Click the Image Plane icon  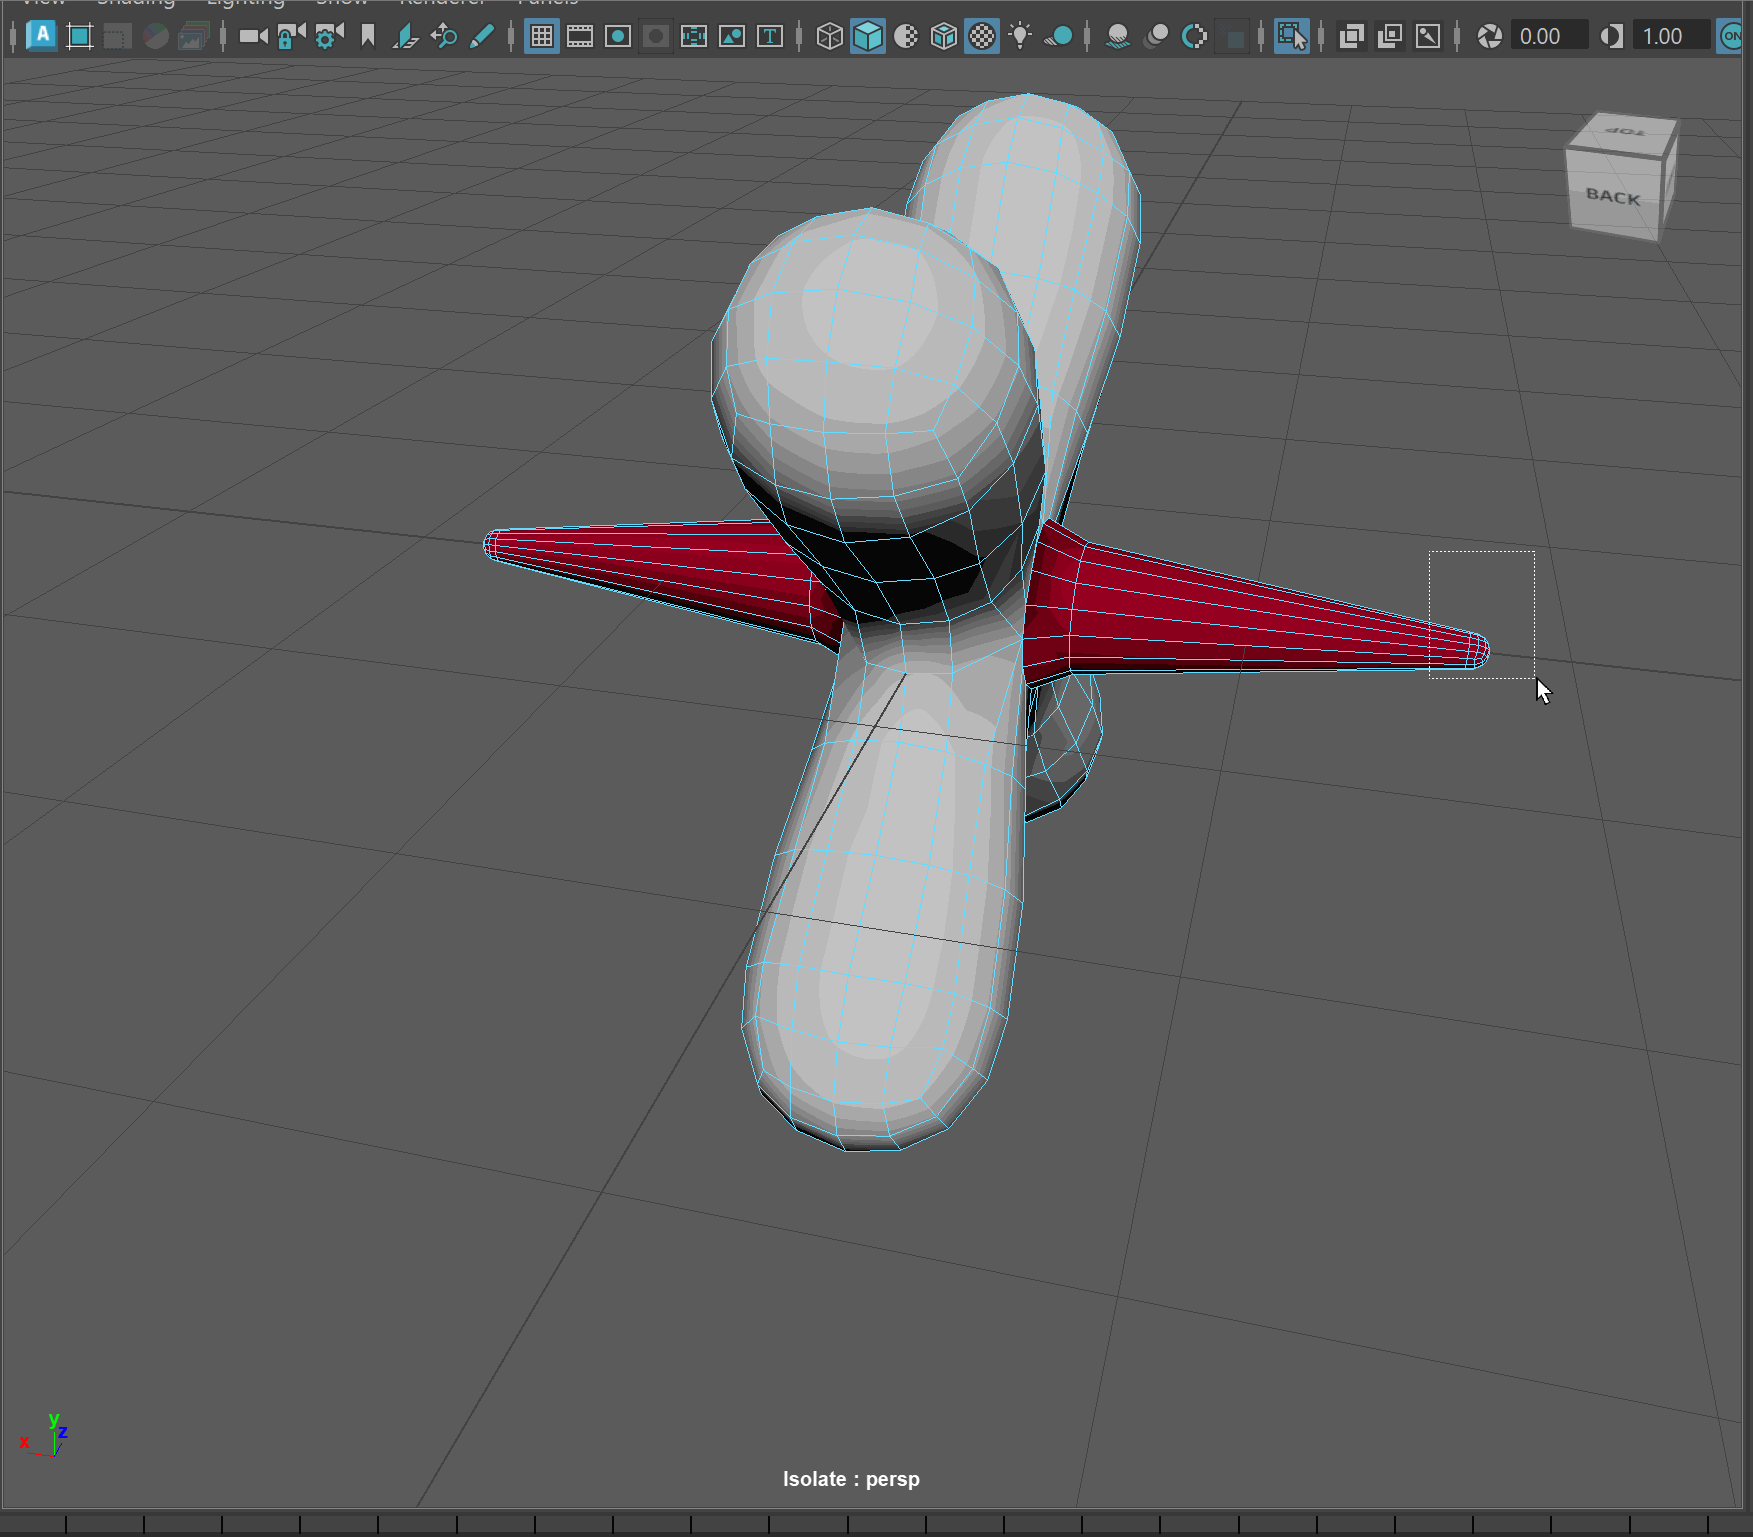(405, 37)
